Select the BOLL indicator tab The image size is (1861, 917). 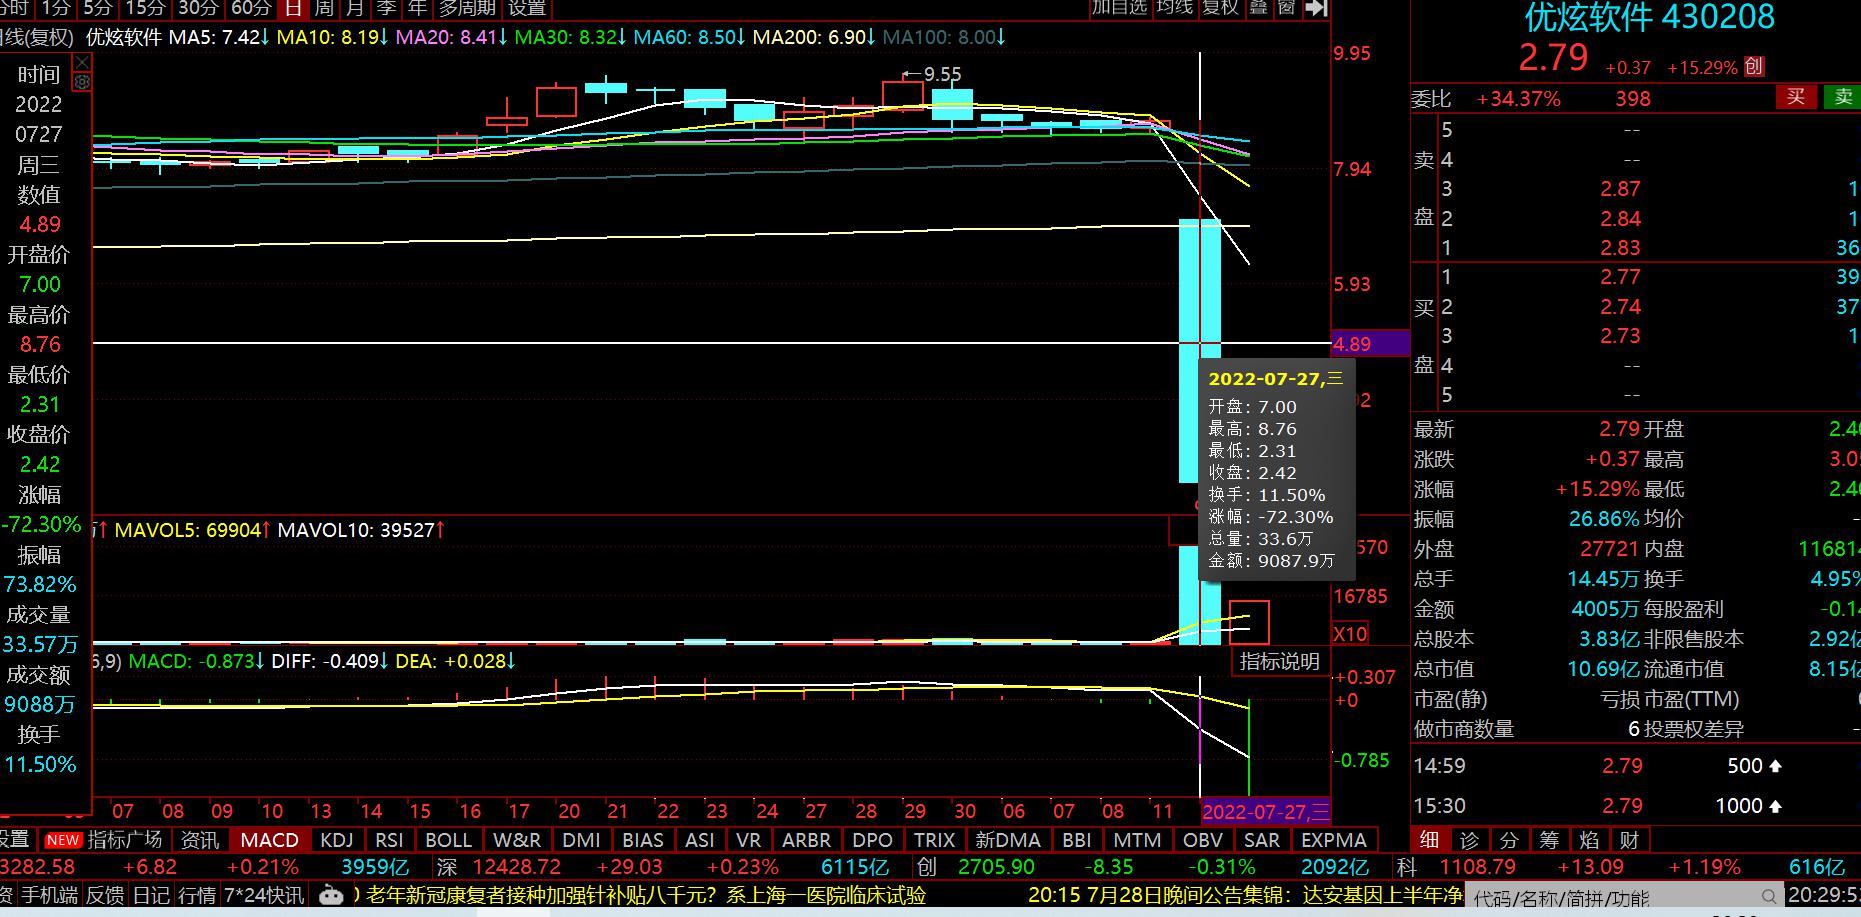[448, 840]
